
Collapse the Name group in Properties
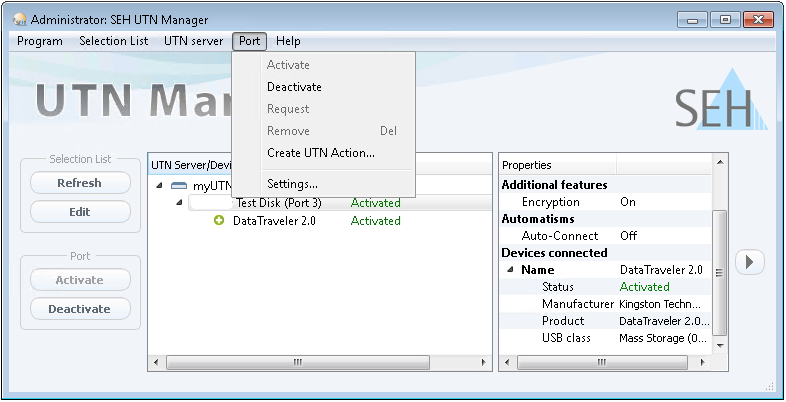[510, 270]
